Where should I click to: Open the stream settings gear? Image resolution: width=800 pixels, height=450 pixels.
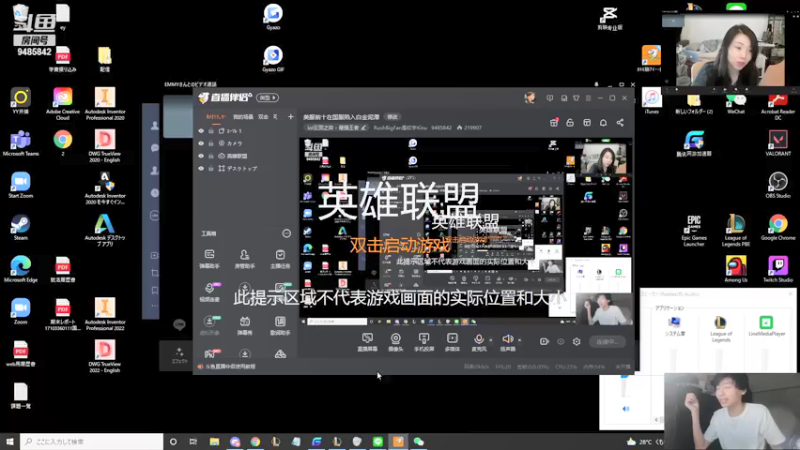tap(577, 341)
